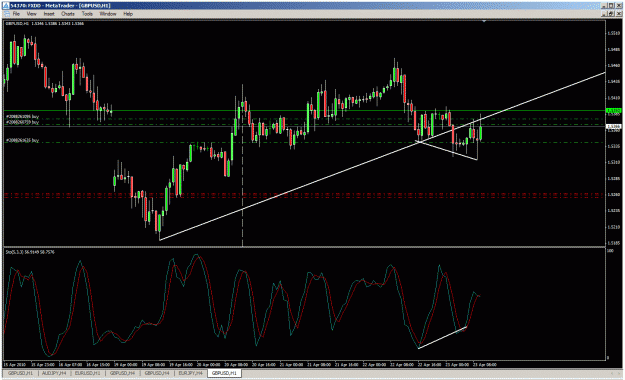Image resolution: width=625 pixels, height=380 pixels.
Task: Restore the inner chart window via MDI button
Action: click(x=611, y=14)
